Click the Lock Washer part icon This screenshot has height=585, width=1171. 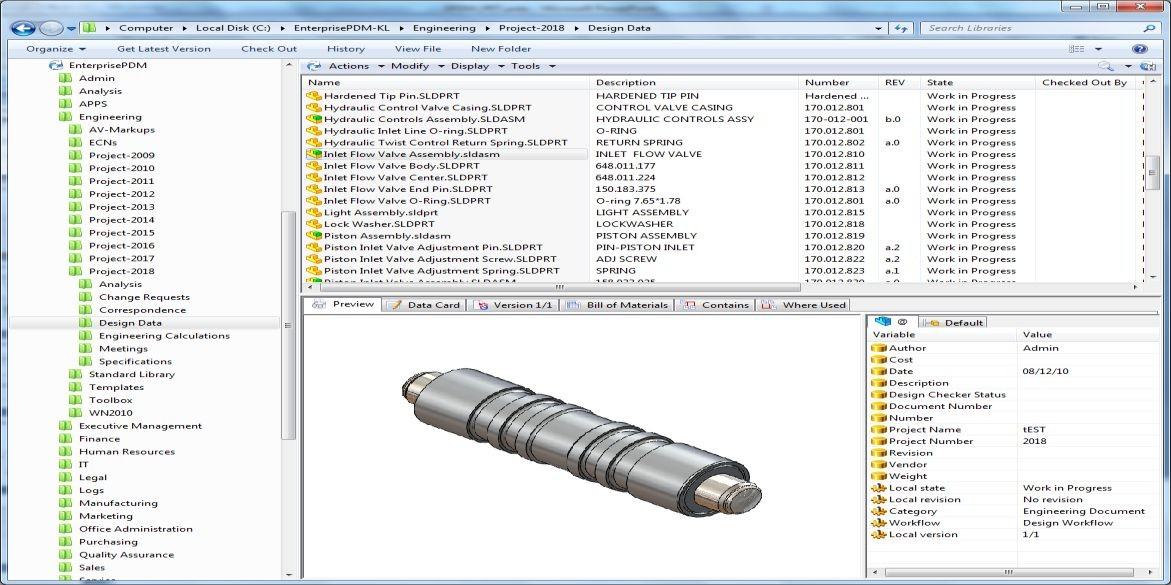314,224
